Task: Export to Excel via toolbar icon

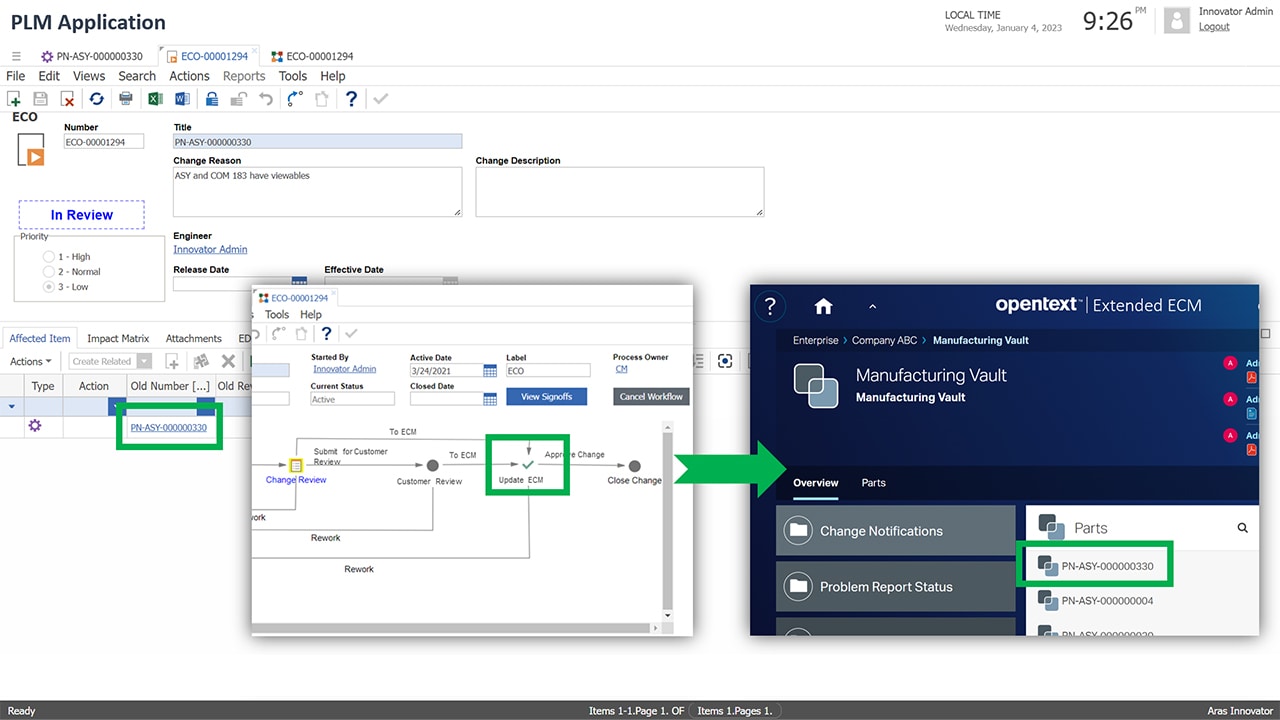Action: click(155, 99)
